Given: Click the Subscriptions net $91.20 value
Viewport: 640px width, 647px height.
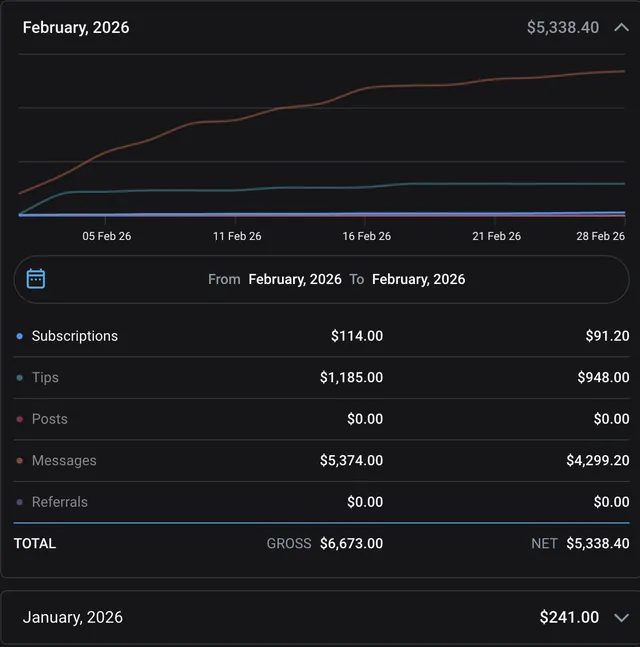Looking at the screenshot, I should [607, 336].
